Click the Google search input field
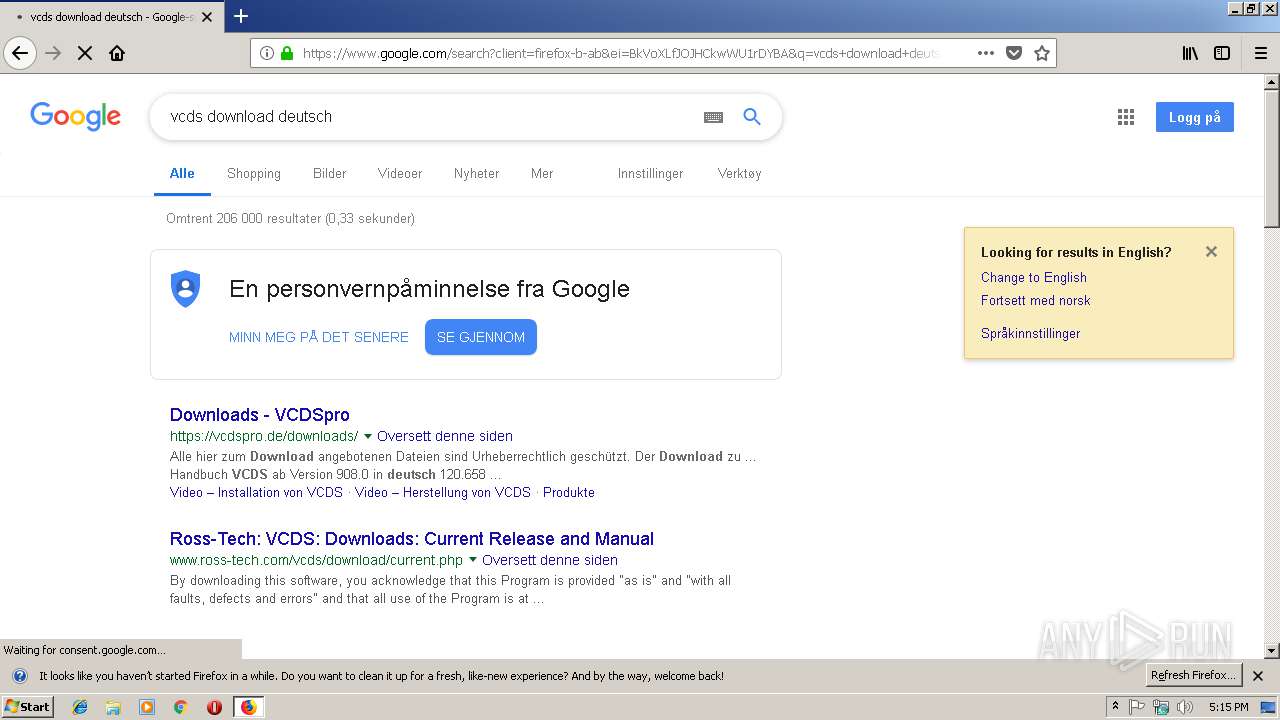1280x720 pixels. click(x=430, y=117)
